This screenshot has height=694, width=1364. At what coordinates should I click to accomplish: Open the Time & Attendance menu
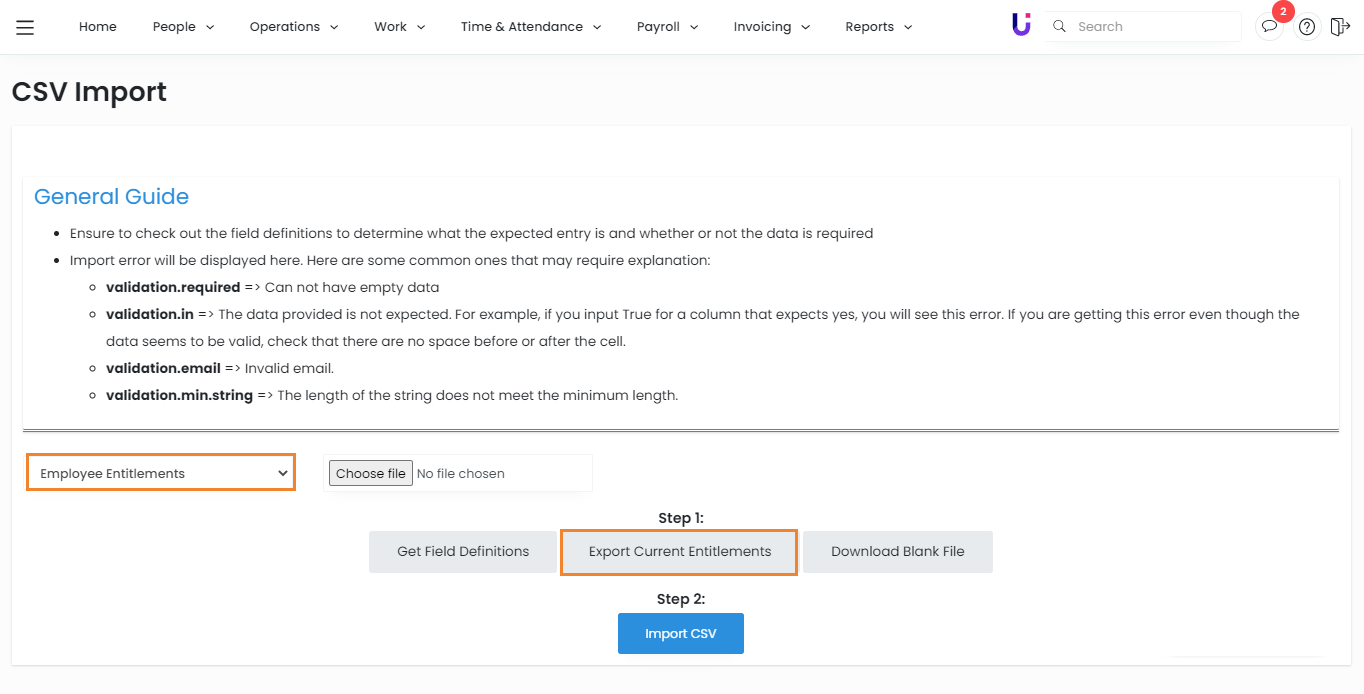click(x=530, y=27)
